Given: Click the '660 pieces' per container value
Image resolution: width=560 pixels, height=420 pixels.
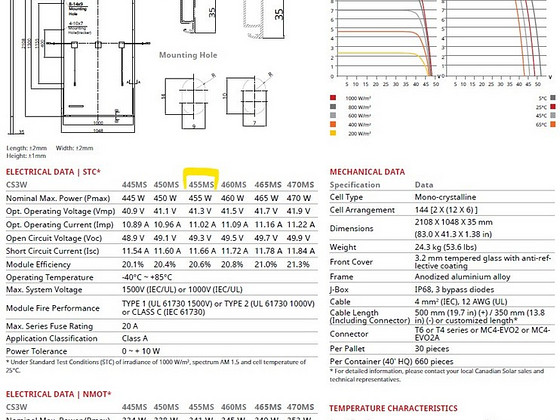Looking at the screenshot, I should coord(434,361).
